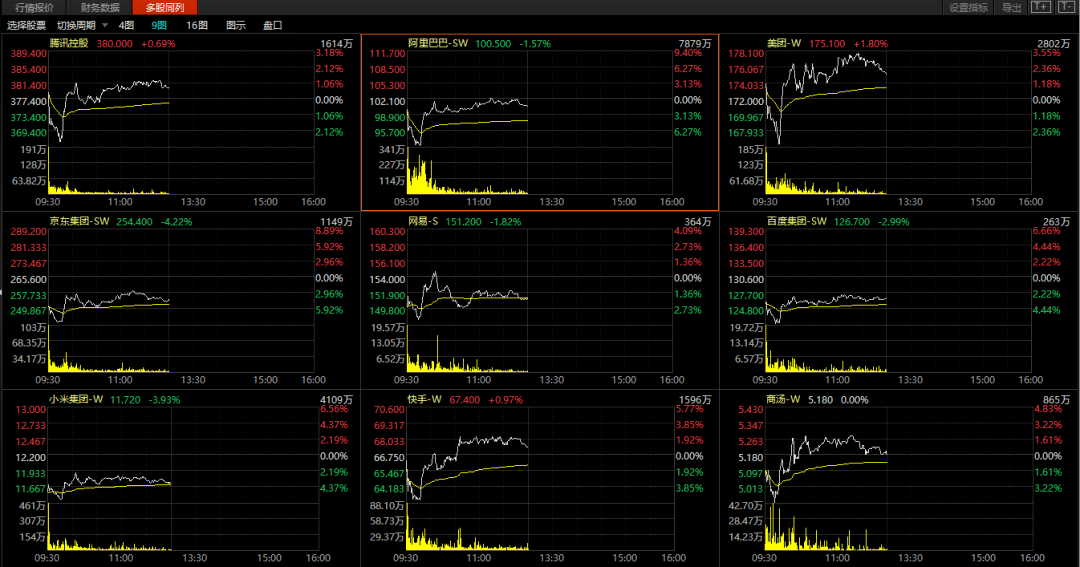1080x567 pixels.
Task: Click 商汤-W price 5.180
Action: [820, 400]
